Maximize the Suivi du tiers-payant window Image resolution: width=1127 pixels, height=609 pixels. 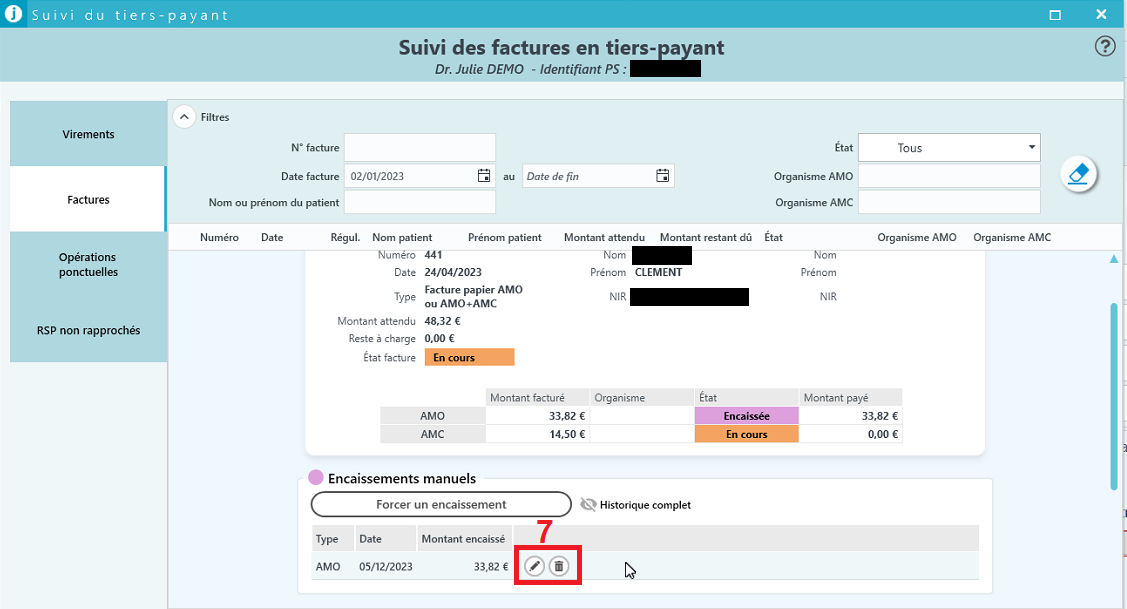(x=1054, y=15)
